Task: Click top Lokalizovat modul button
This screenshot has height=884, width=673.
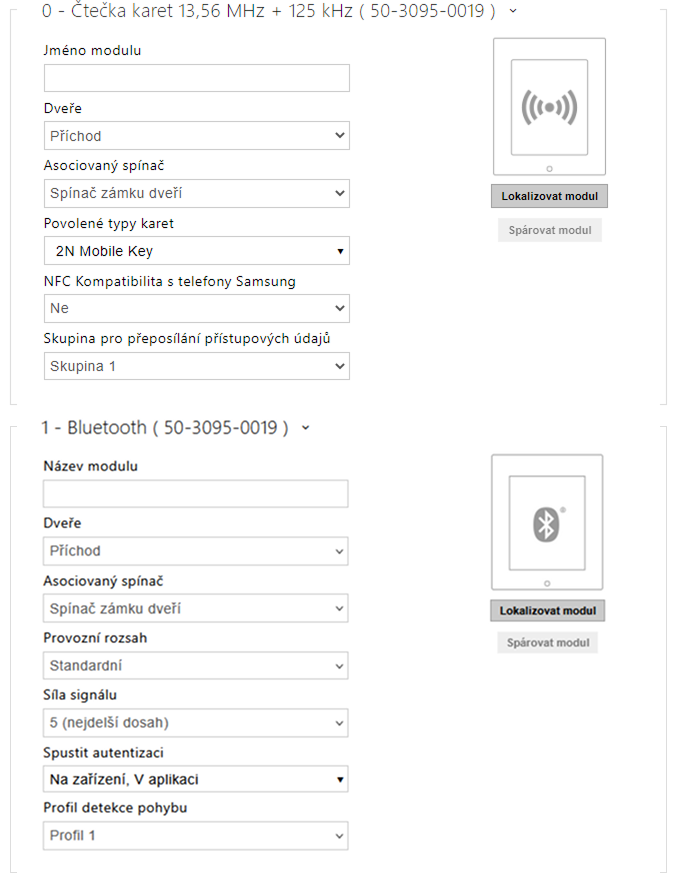Action: pos(549,196)
